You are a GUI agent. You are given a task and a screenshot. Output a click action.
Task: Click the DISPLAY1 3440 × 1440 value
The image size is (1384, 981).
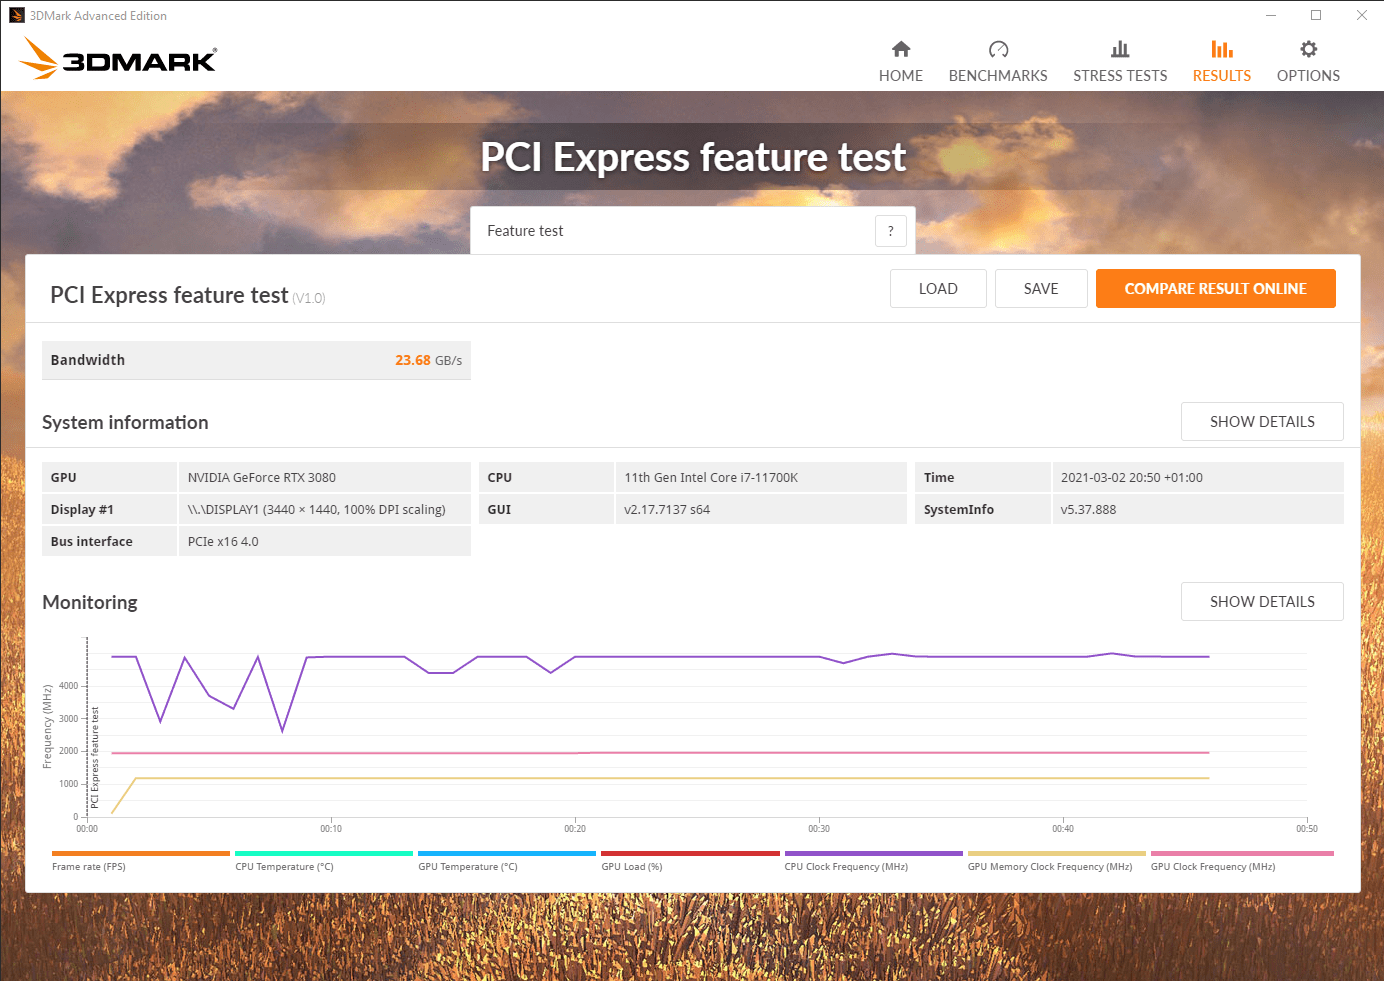click(317, 510)
